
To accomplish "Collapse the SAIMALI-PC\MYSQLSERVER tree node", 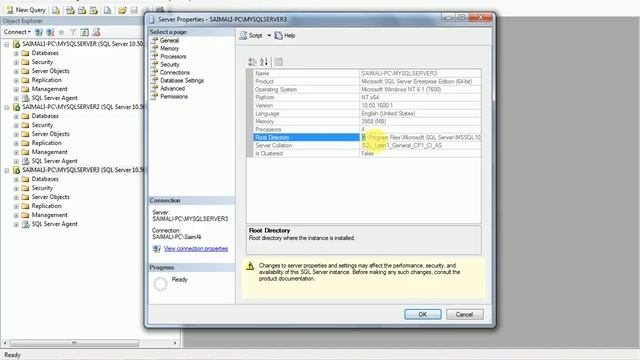I will [x=7, y=44].
